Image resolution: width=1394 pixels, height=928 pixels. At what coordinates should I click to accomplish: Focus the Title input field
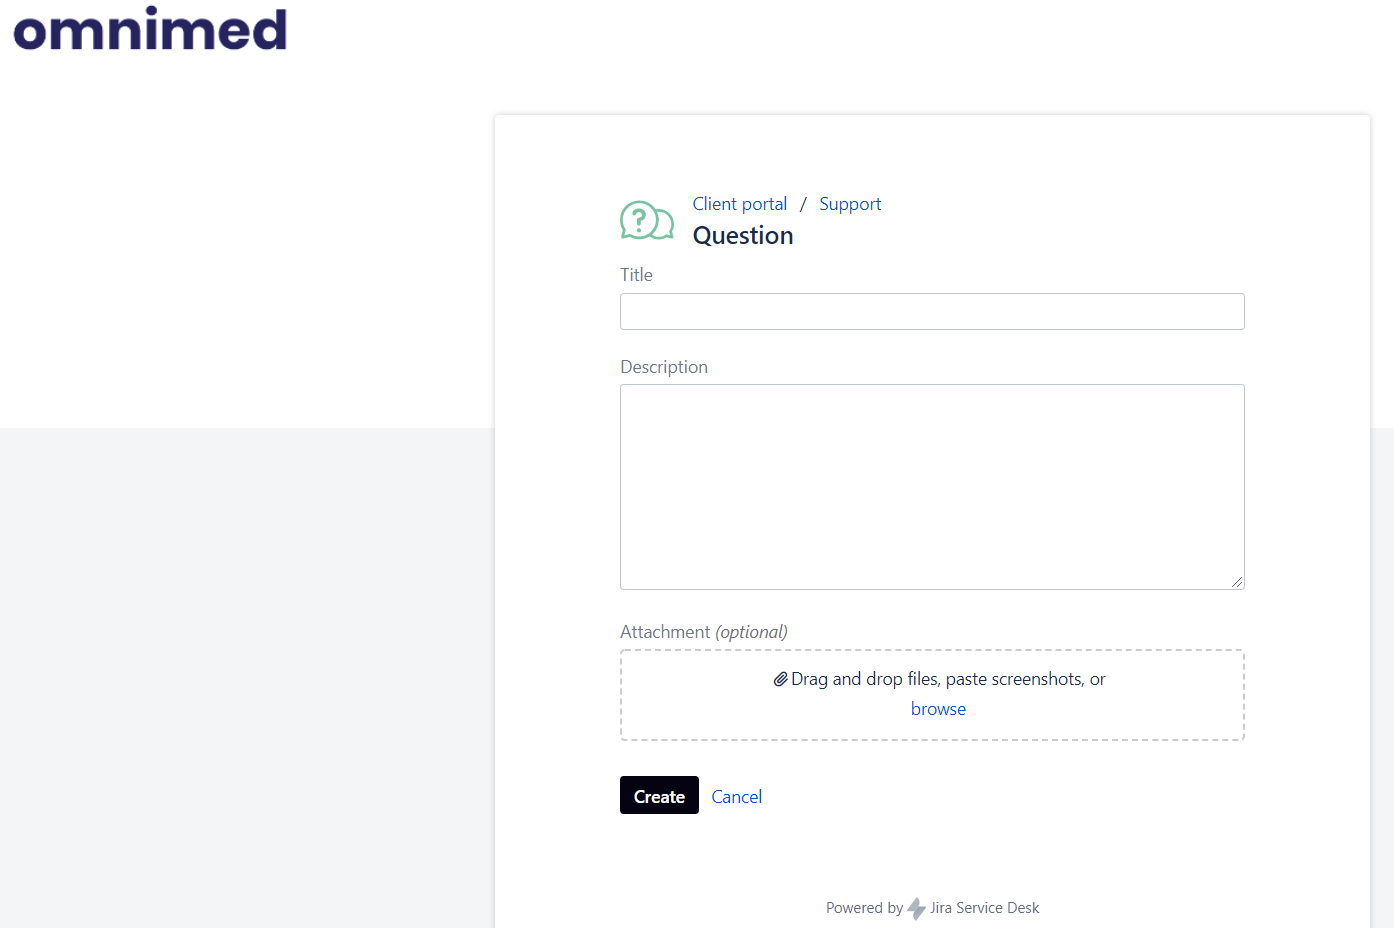click(x=932, y=311)
